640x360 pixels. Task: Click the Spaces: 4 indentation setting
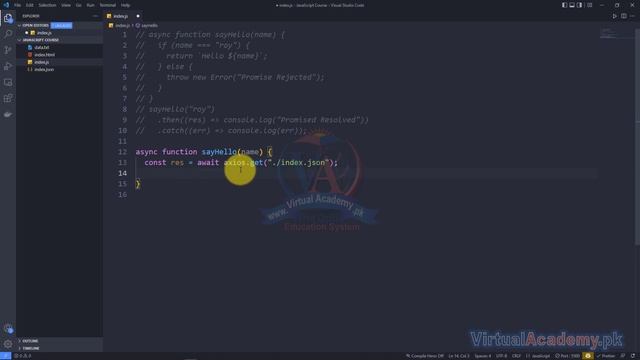[483, 356]
